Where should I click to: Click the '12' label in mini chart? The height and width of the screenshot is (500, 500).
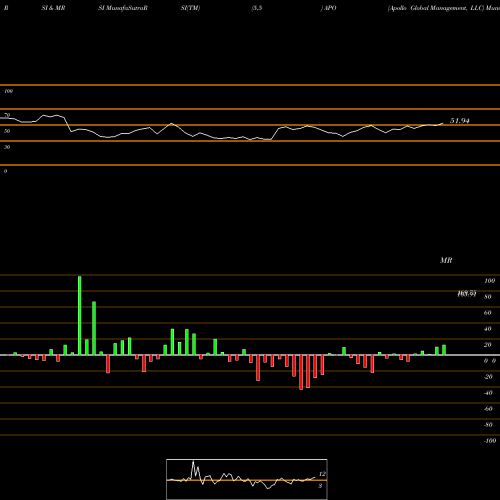322,474
